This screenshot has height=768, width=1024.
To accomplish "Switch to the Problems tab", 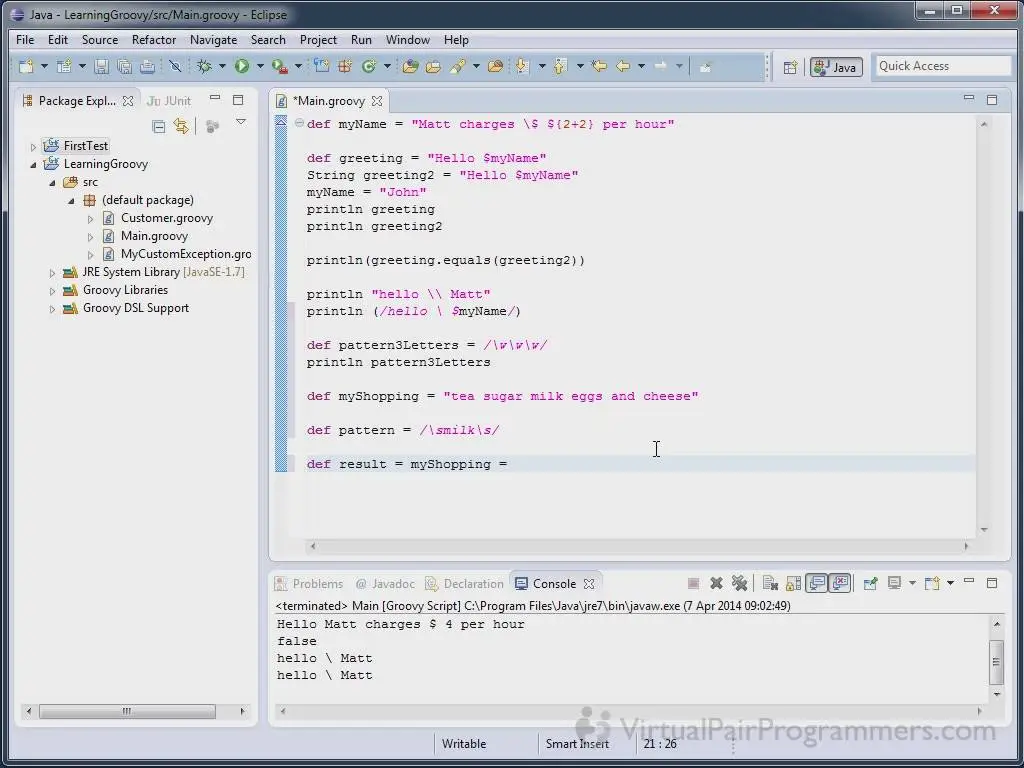I will tap(317, 584).
